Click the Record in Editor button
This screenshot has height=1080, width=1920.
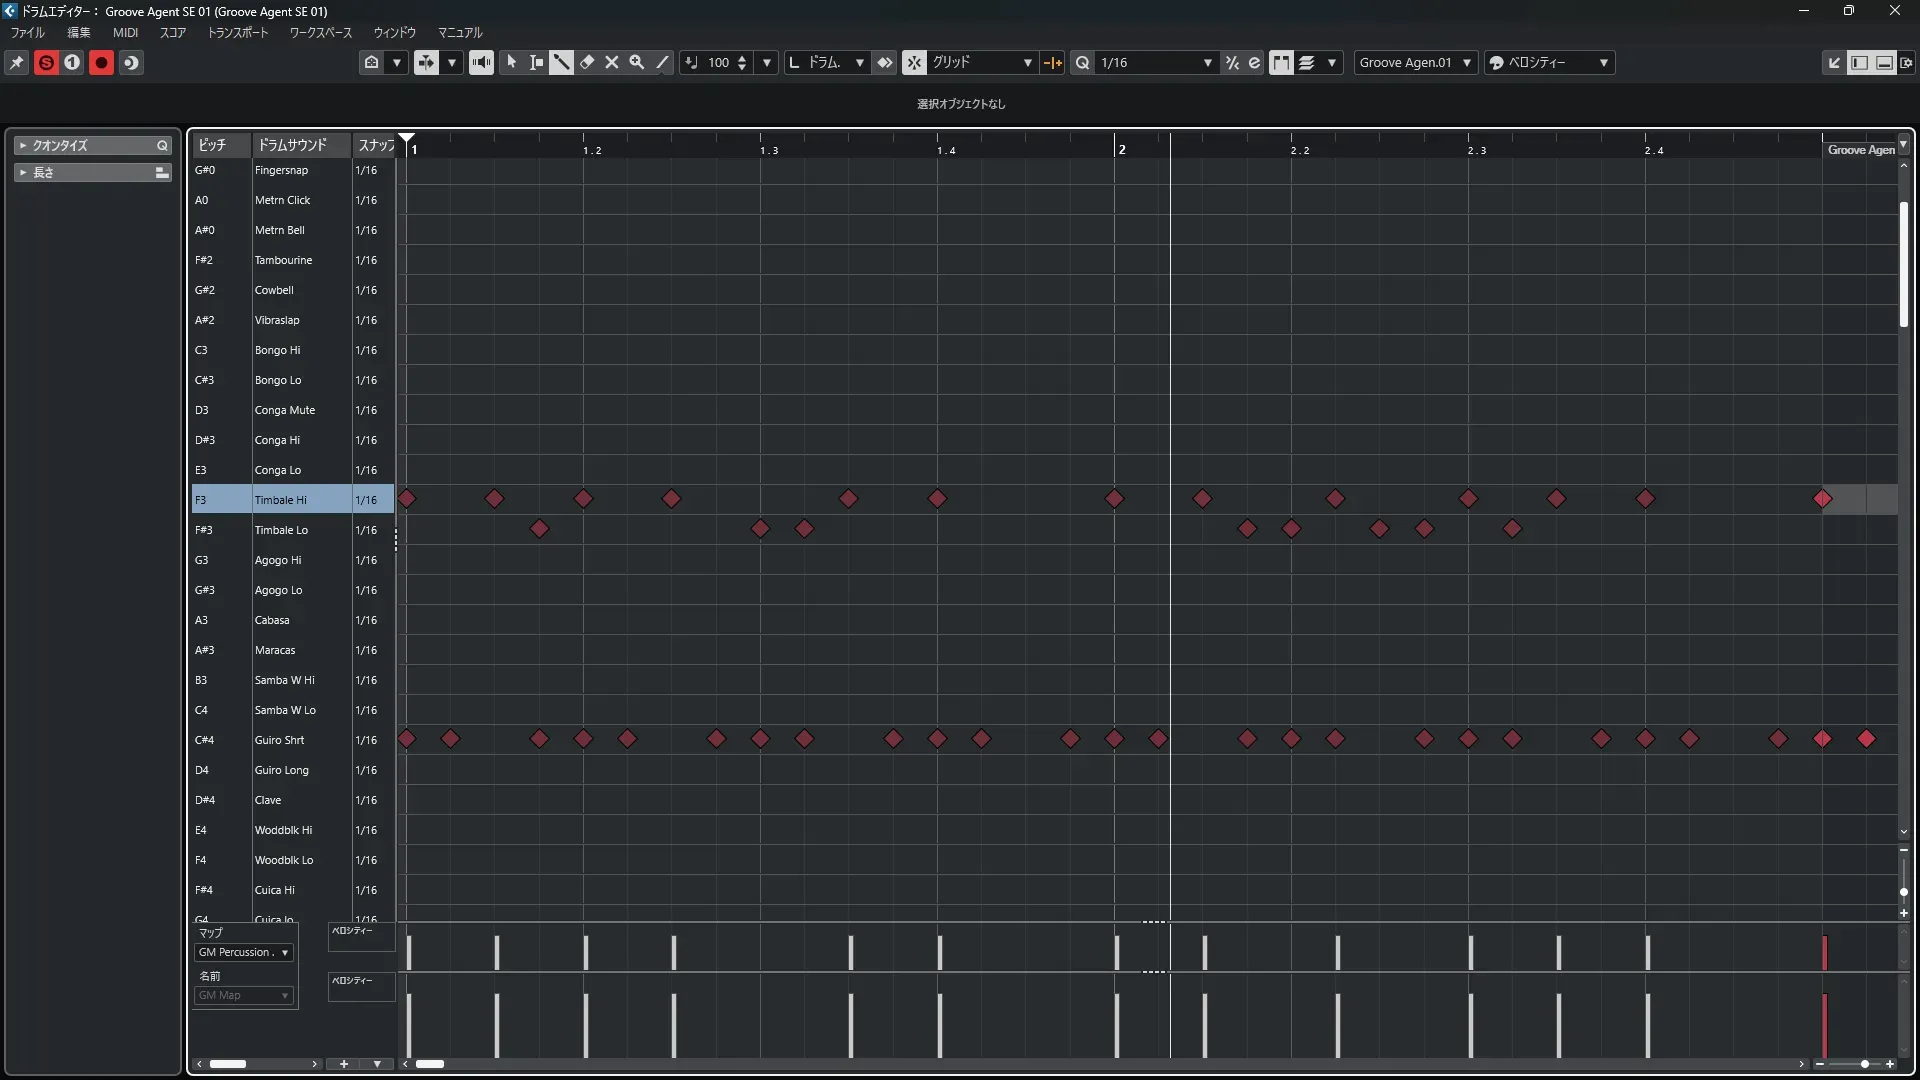click(x=101, y=63)
